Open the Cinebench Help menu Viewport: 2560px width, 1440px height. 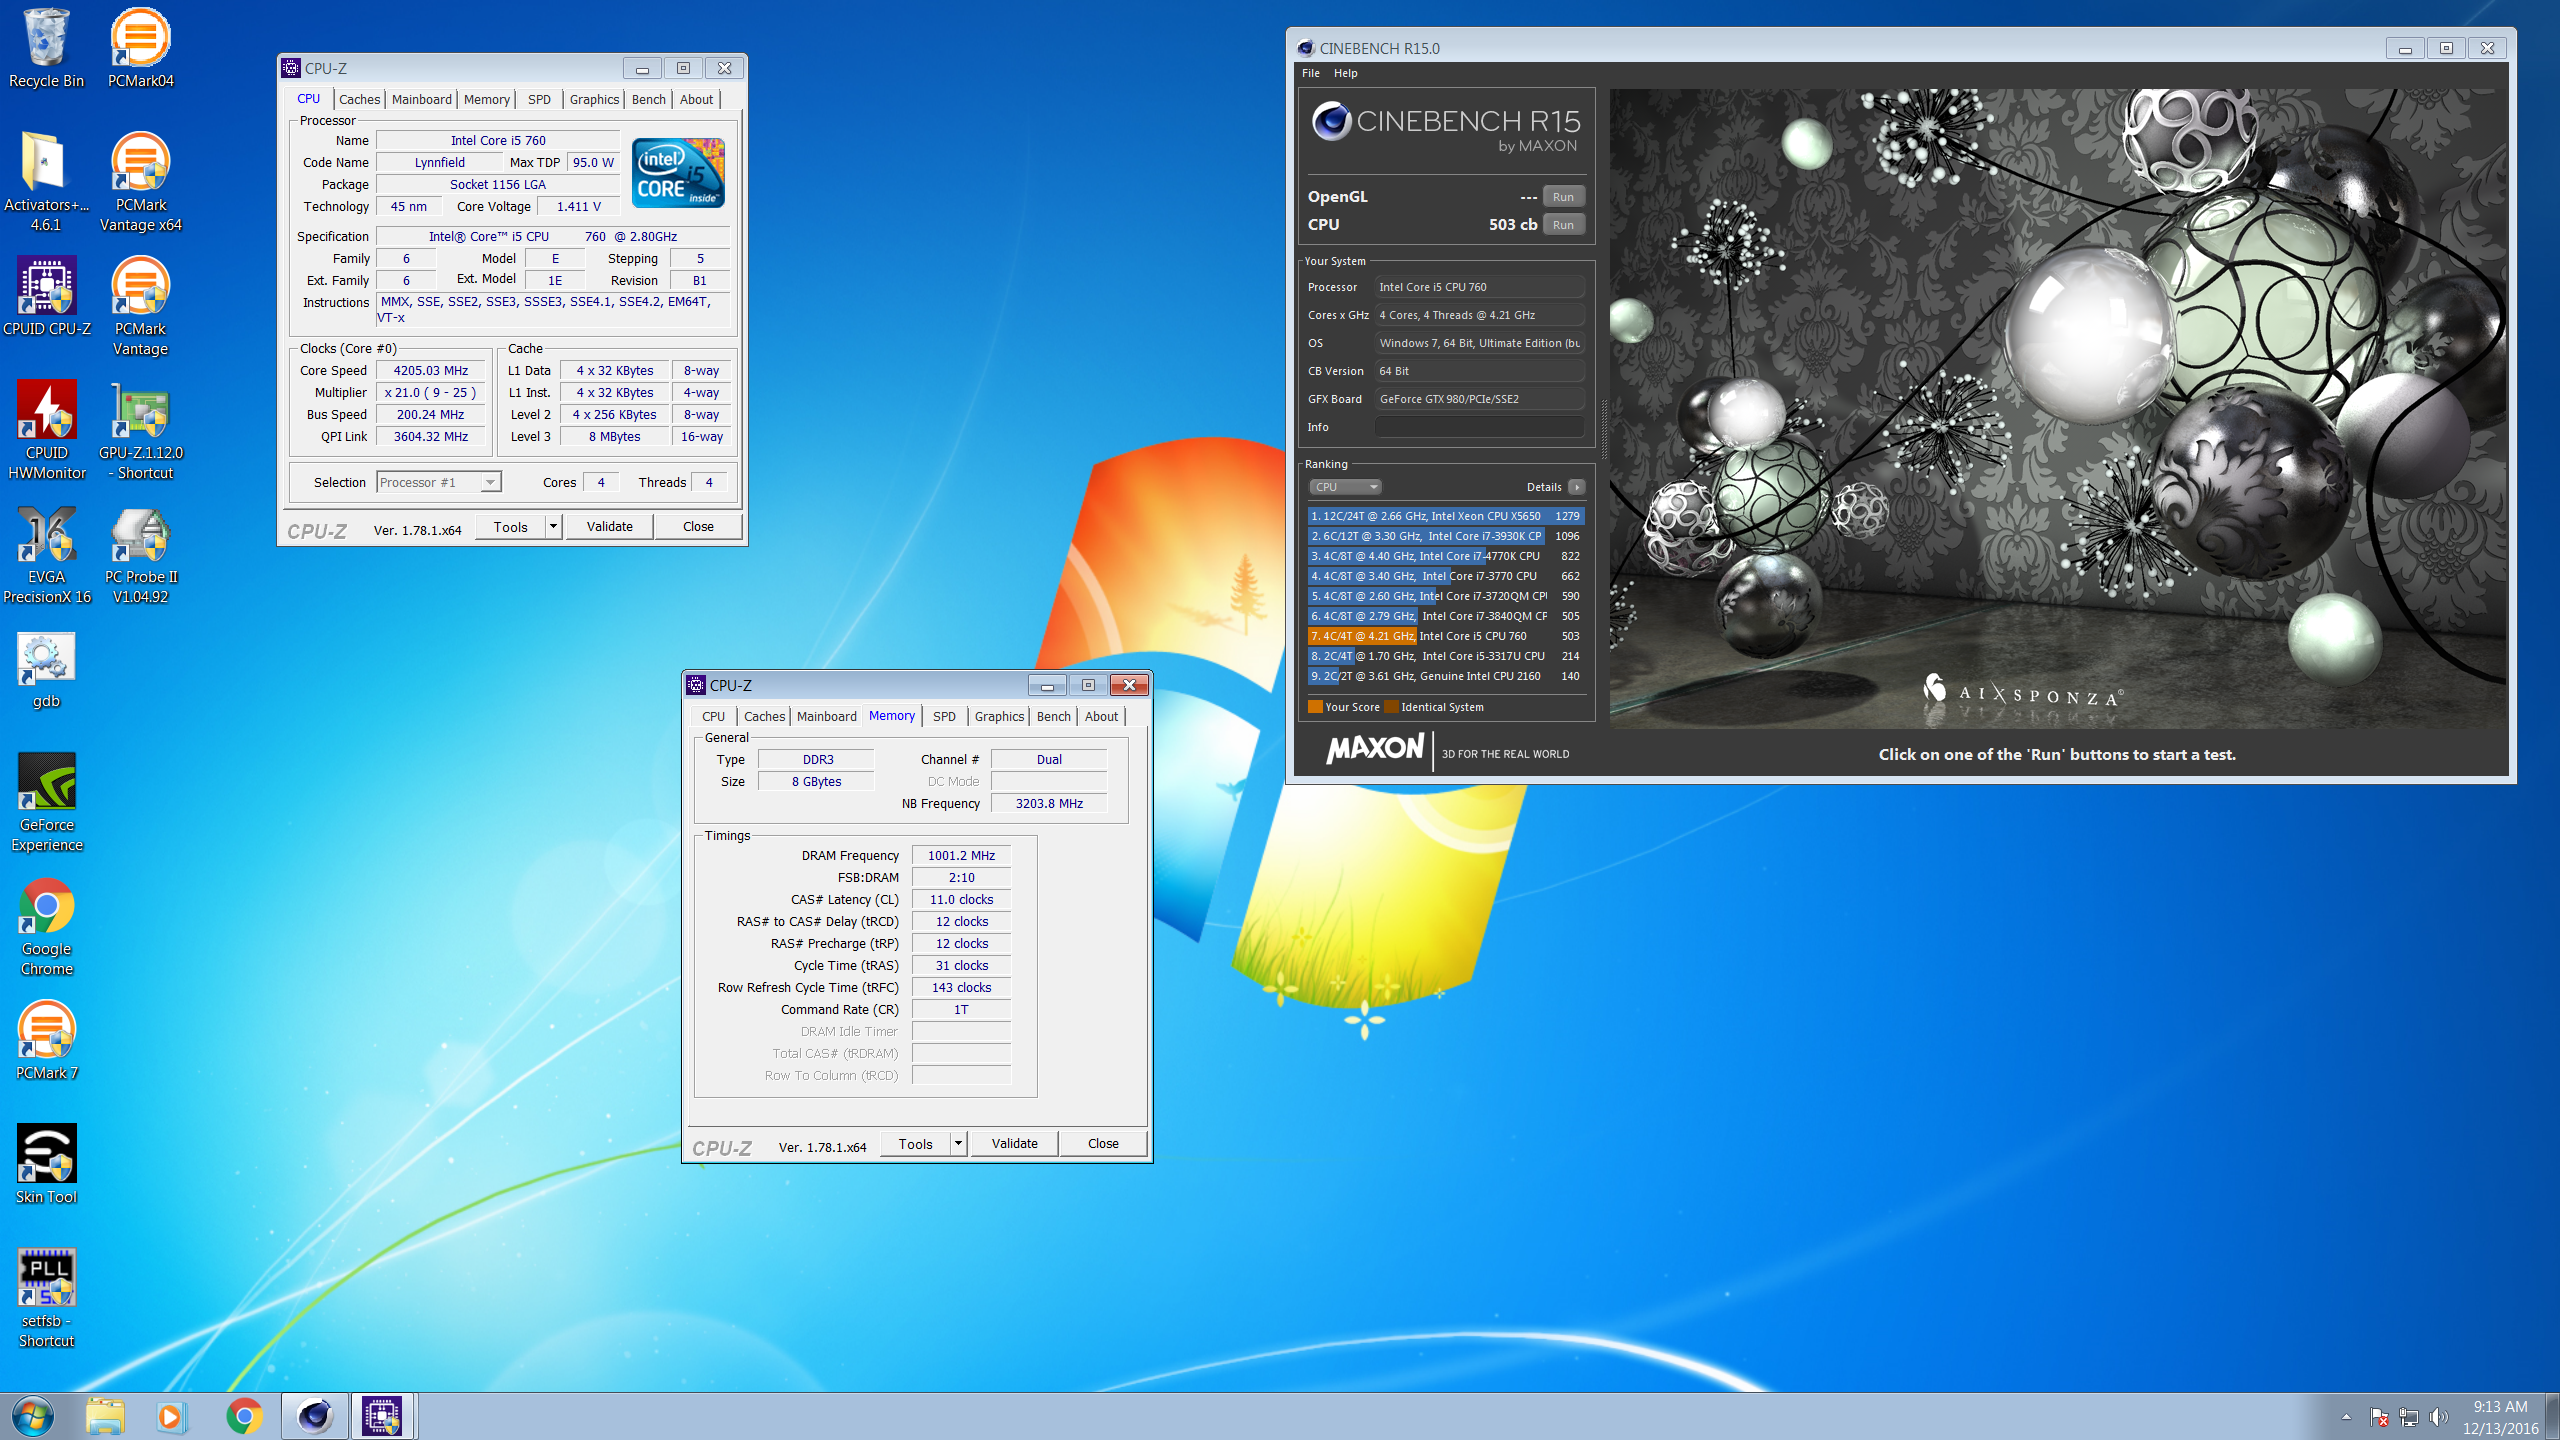coord(1346,73)
